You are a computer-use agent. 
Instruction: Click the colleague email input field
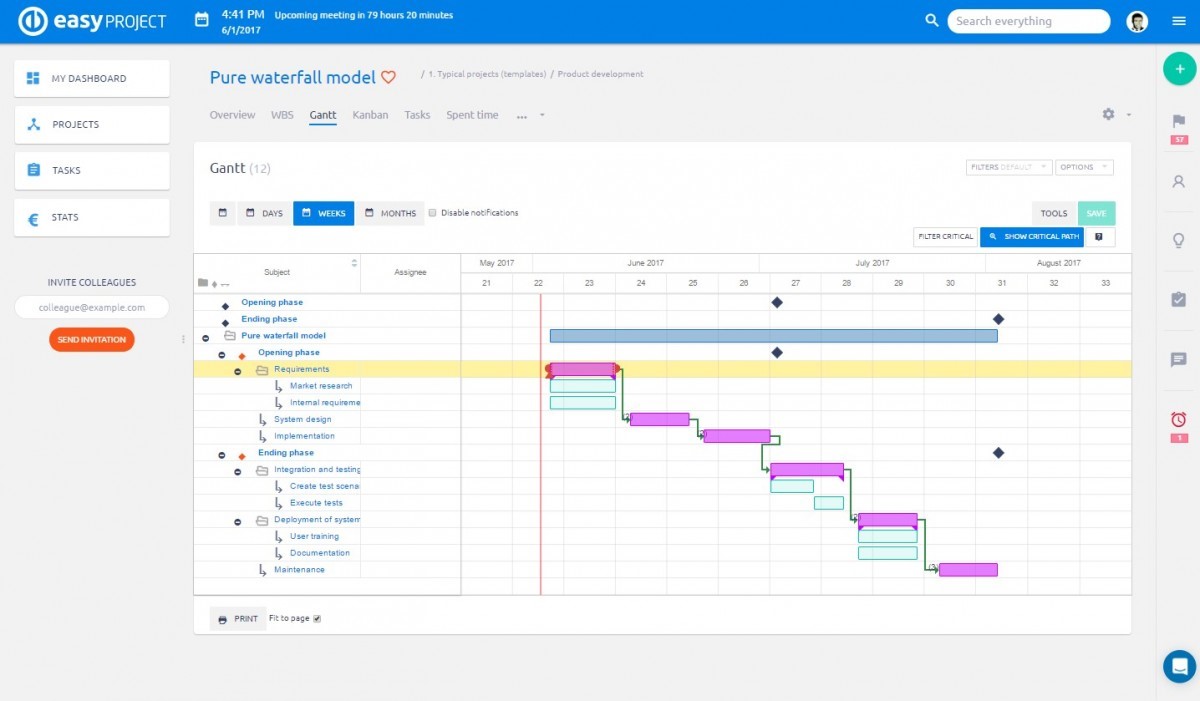click(91, 307)
